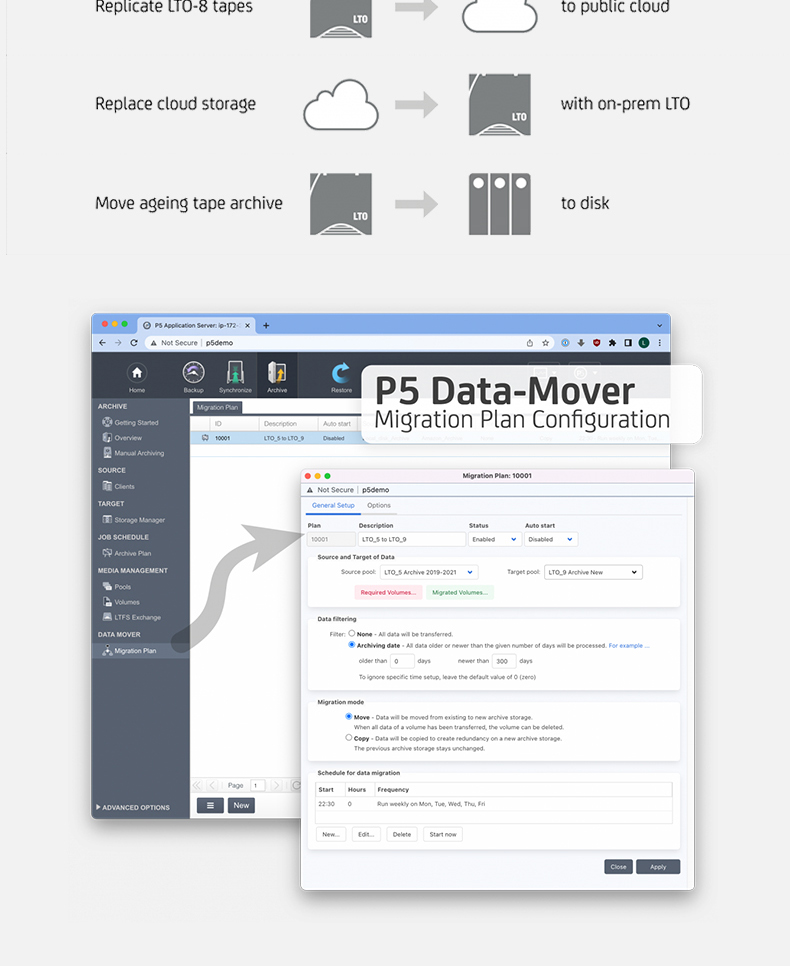Switch to the Options tab
The image size is (790, 966).
(x=379, y=505)
